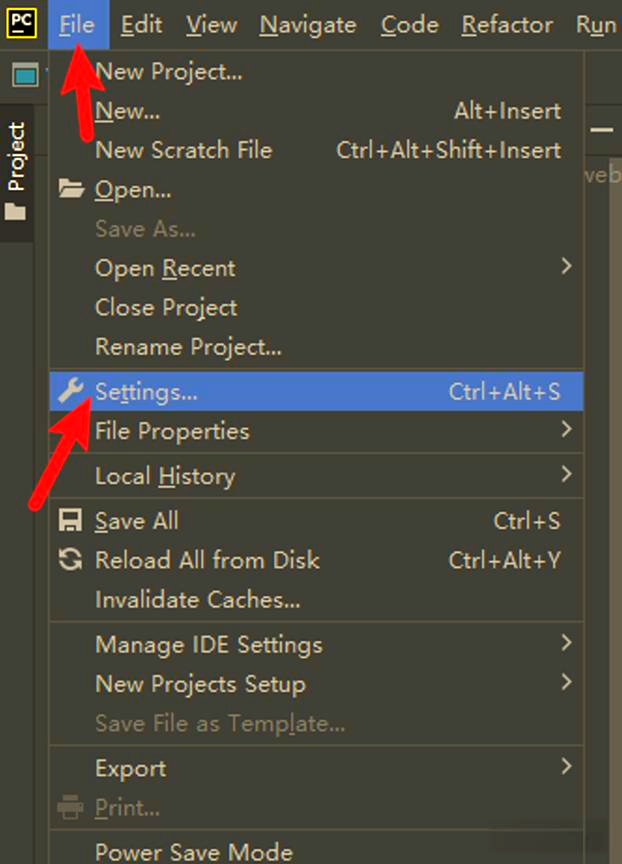Open the Edit menu

141,25
